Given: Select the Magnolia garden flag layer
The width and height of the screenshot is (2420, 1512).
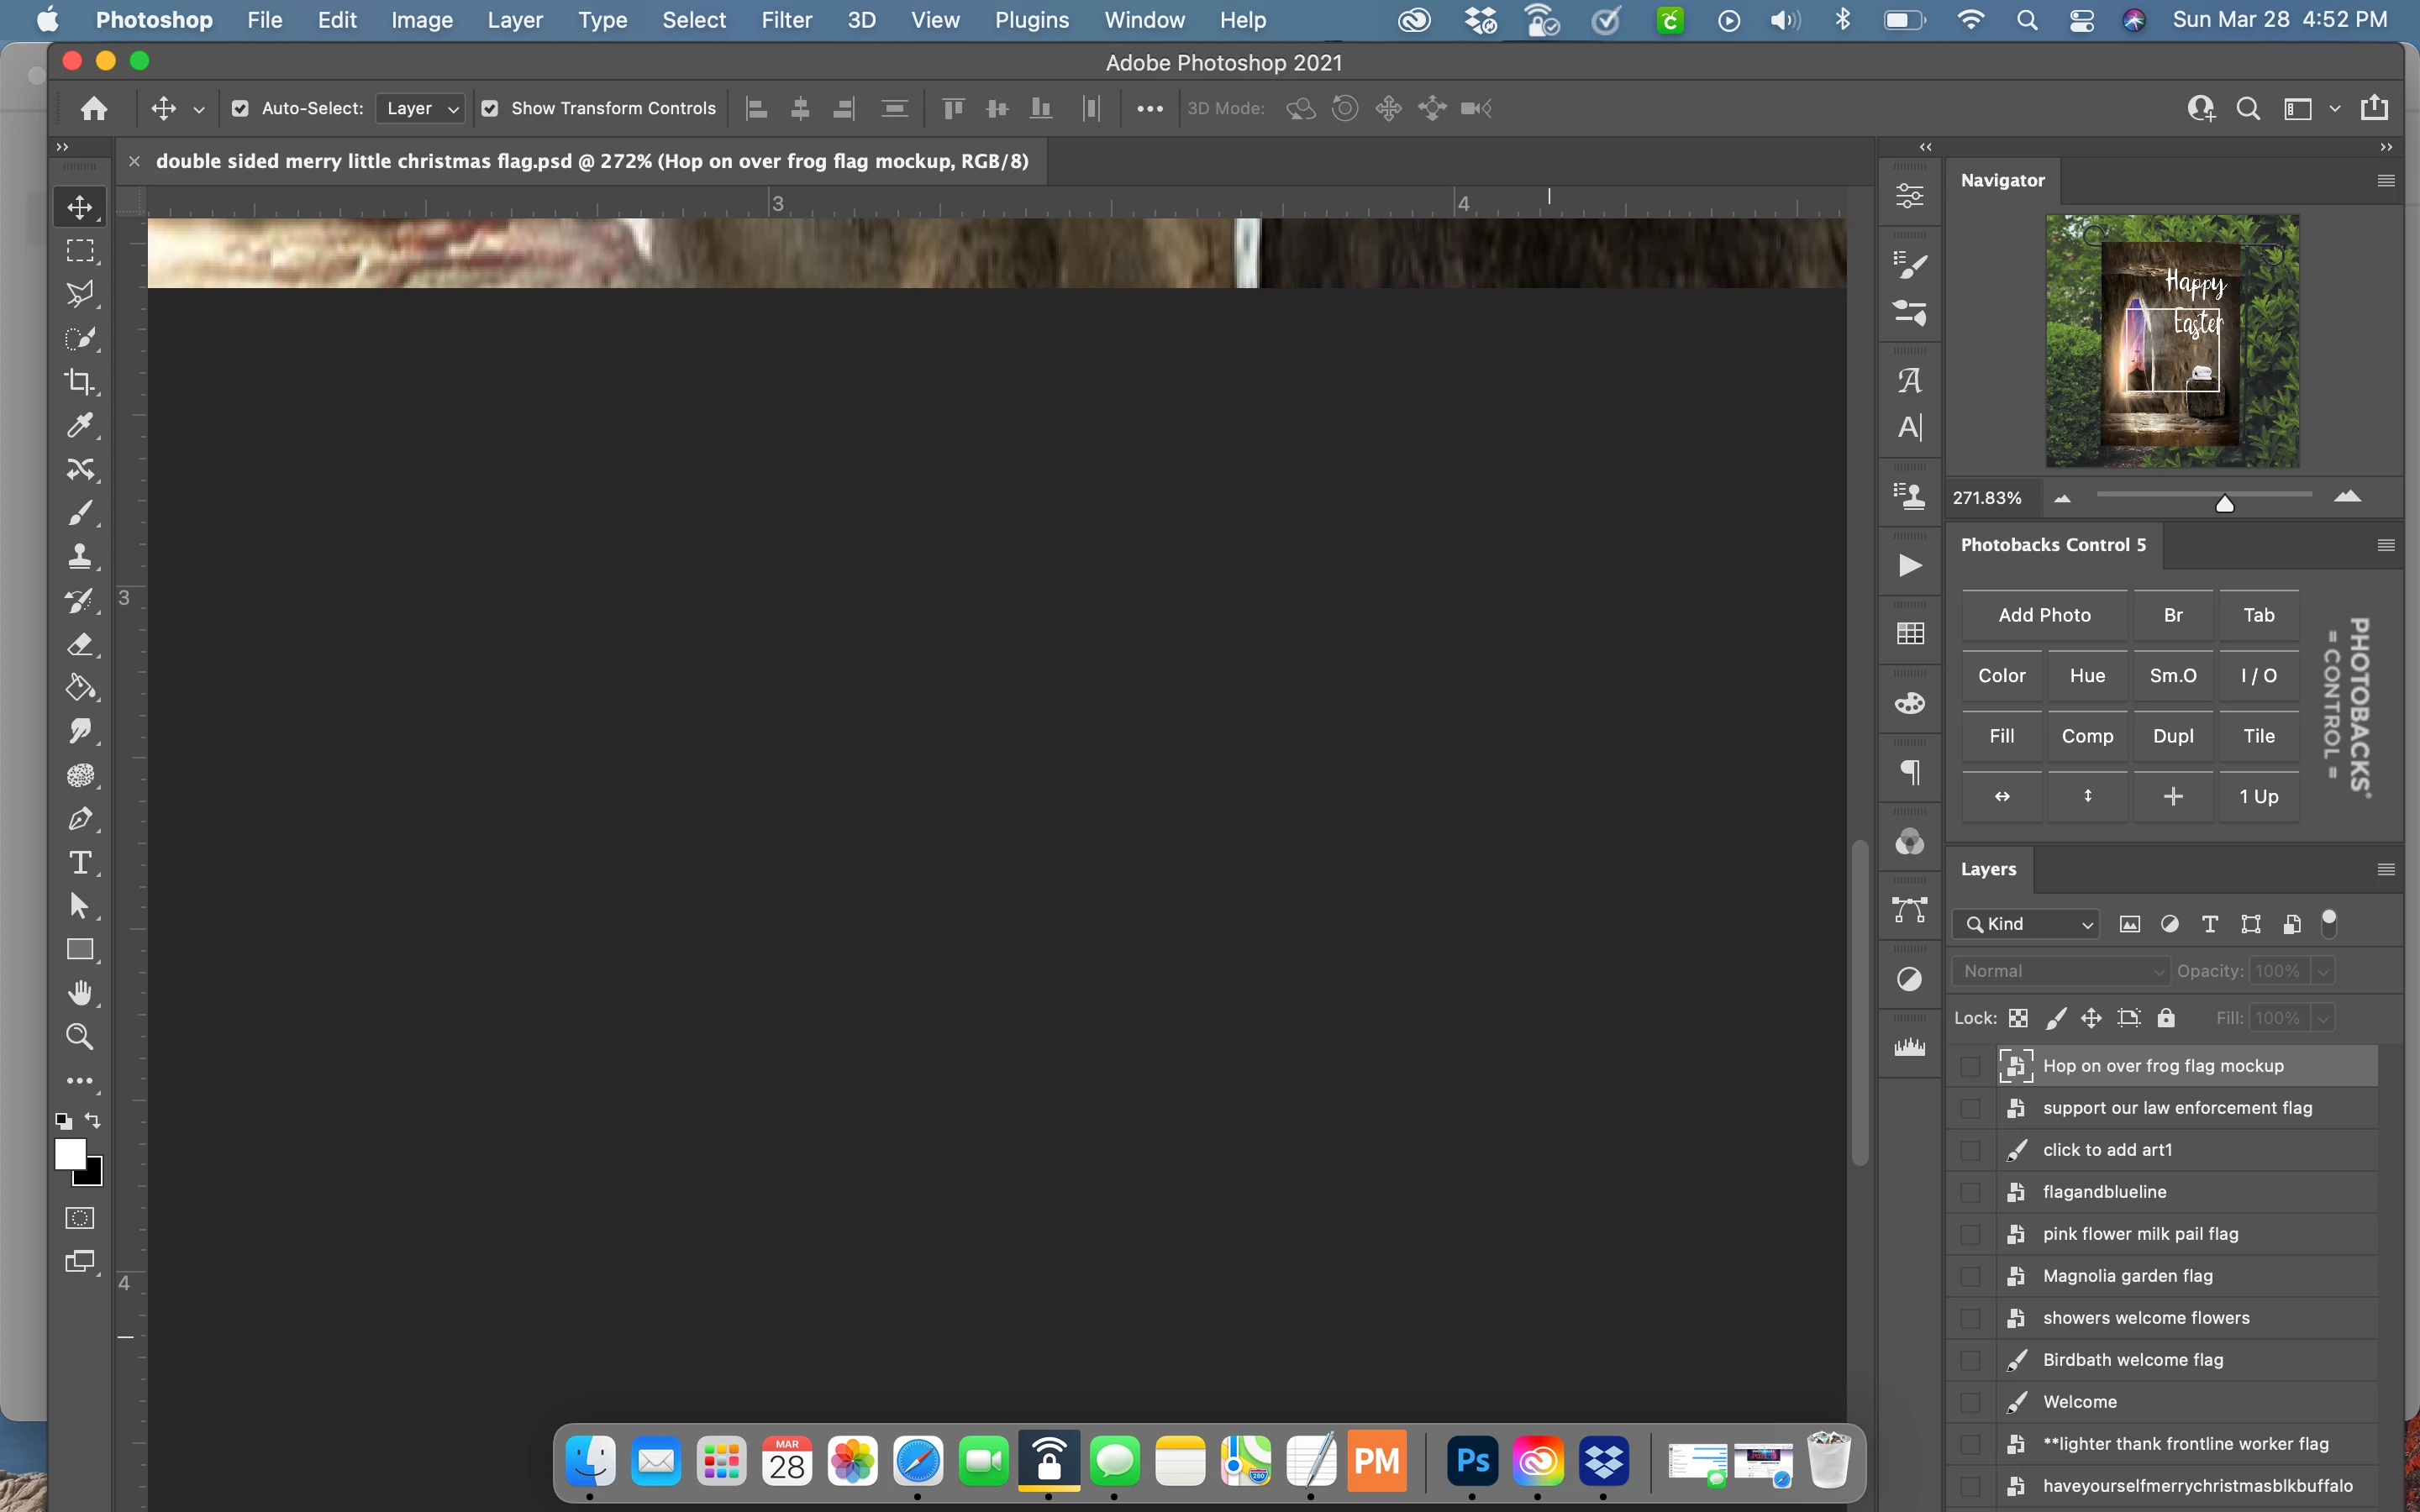Looking at the screenshot, I should tap(2128, 1276).
